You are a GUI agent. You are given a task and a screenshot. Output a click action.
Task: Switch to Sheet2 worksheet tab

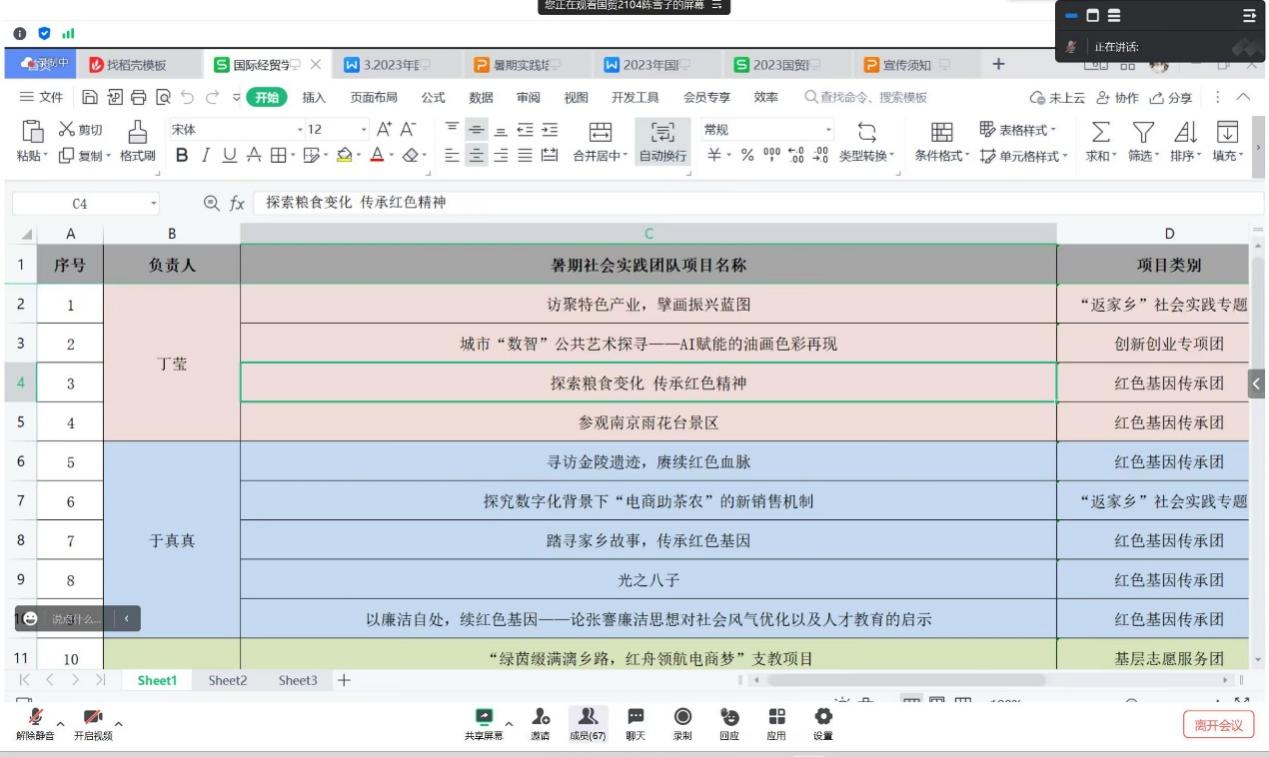(227, 680)
